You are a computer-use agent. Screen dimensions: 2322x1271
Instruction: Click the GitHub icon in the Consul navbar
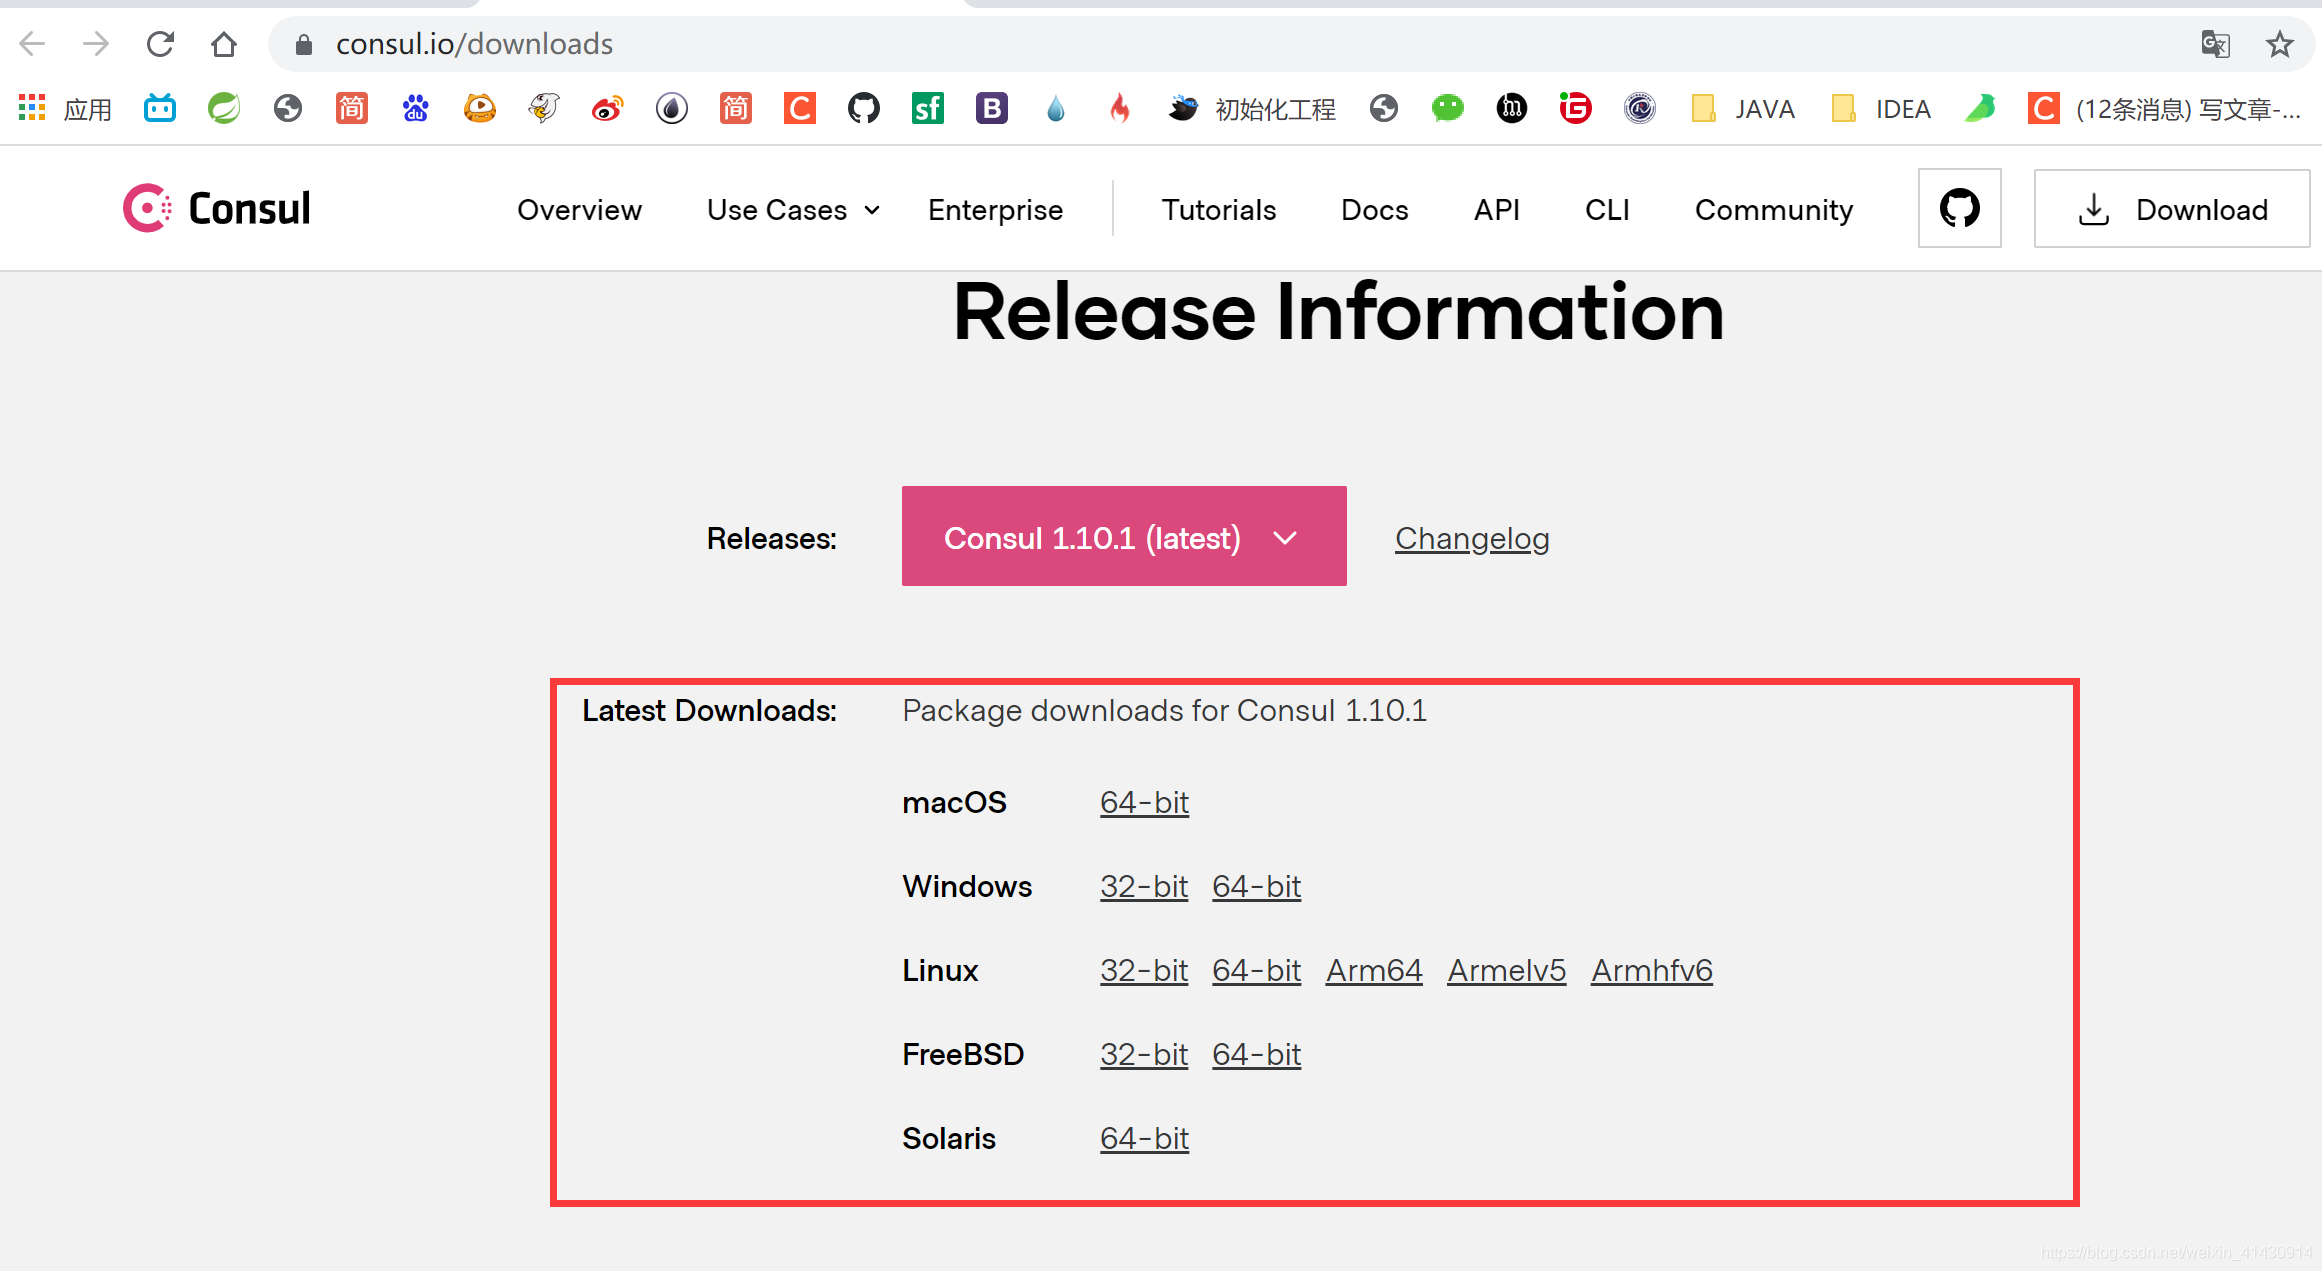[1959, 208]
